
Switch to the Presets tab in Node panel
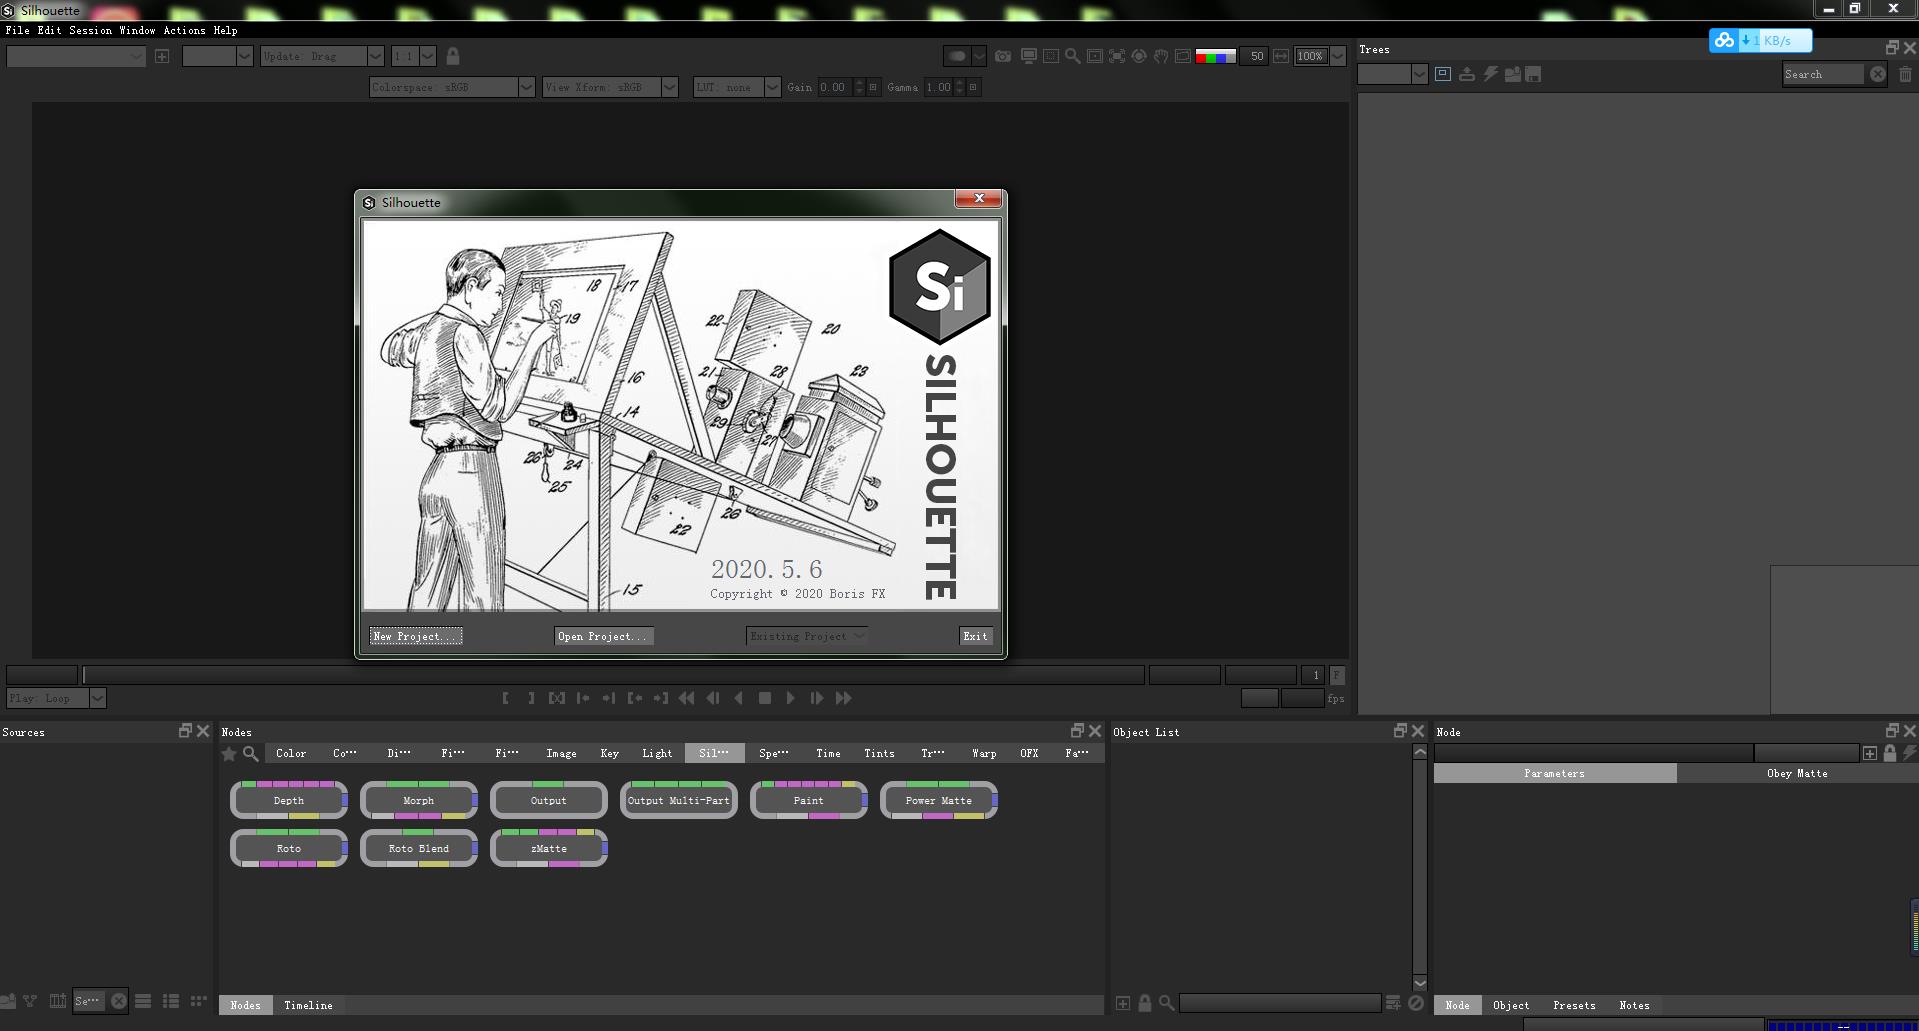[1574, 1005]
